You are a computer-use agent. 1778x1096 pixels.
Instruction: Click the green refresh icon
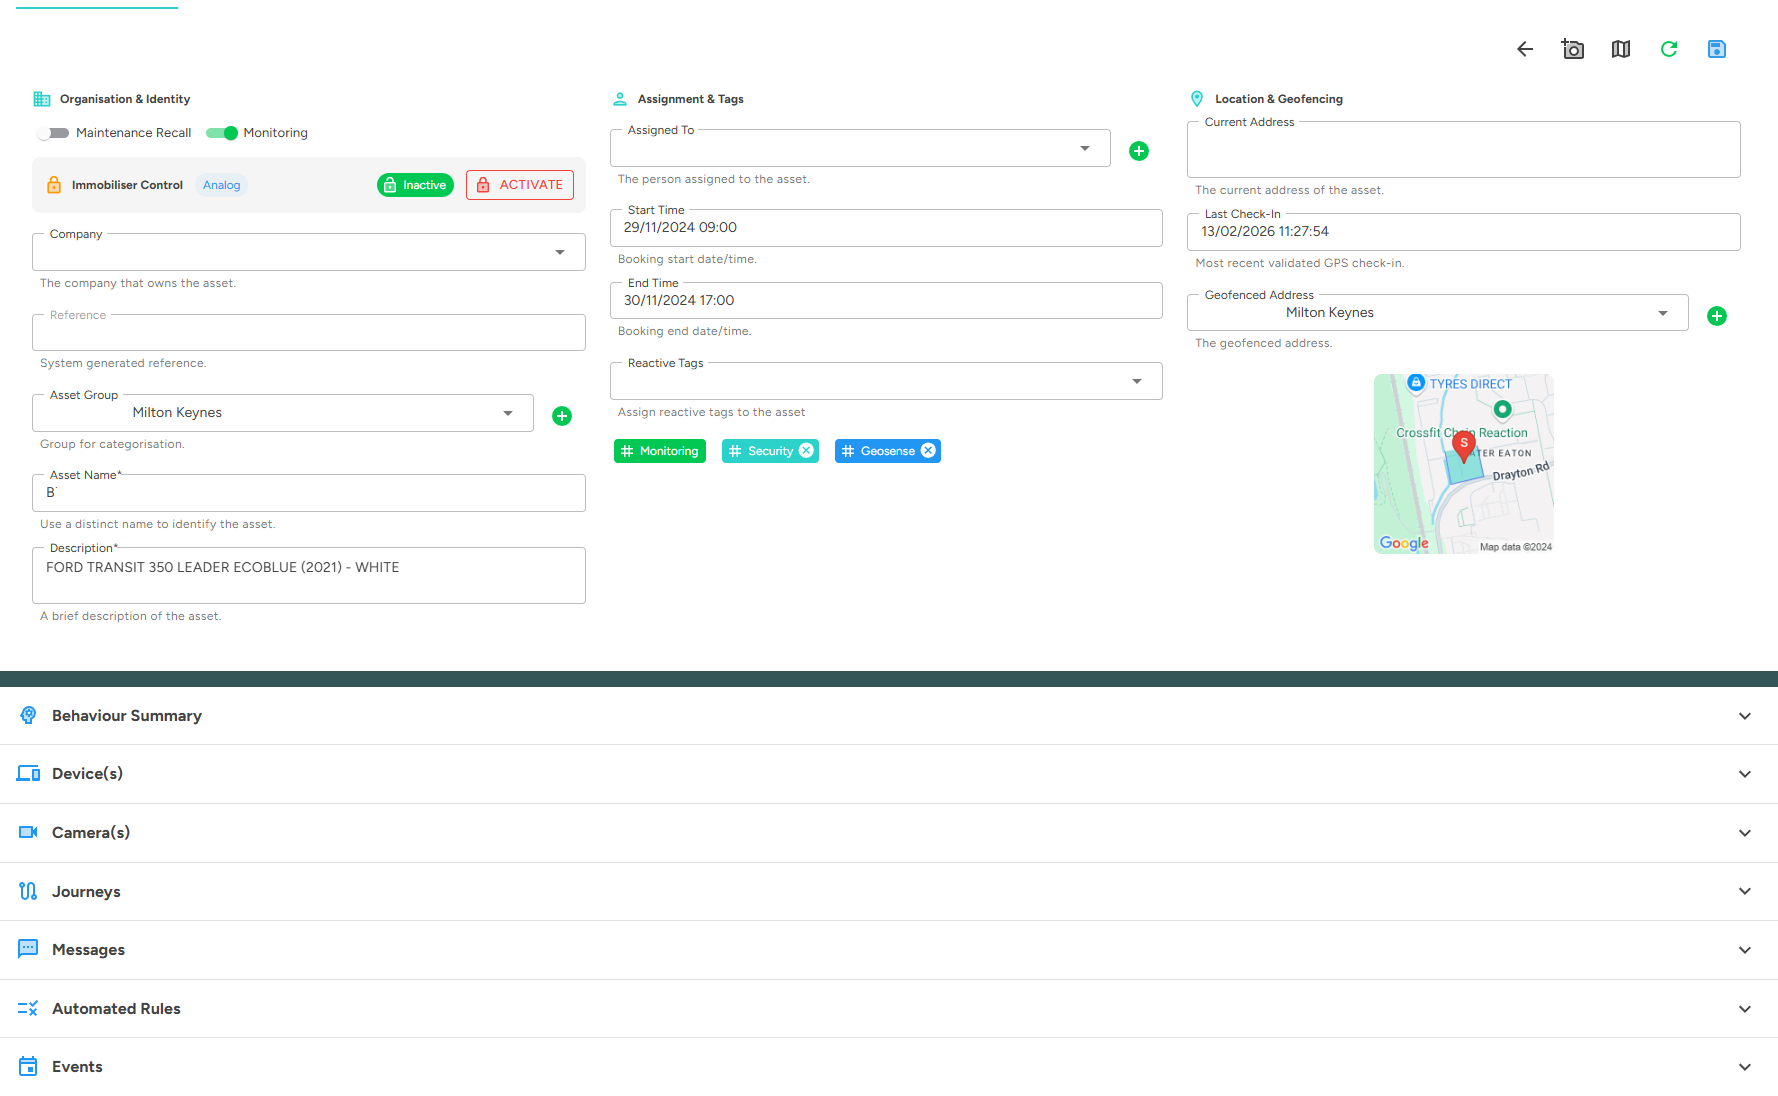coord(1669,49)
